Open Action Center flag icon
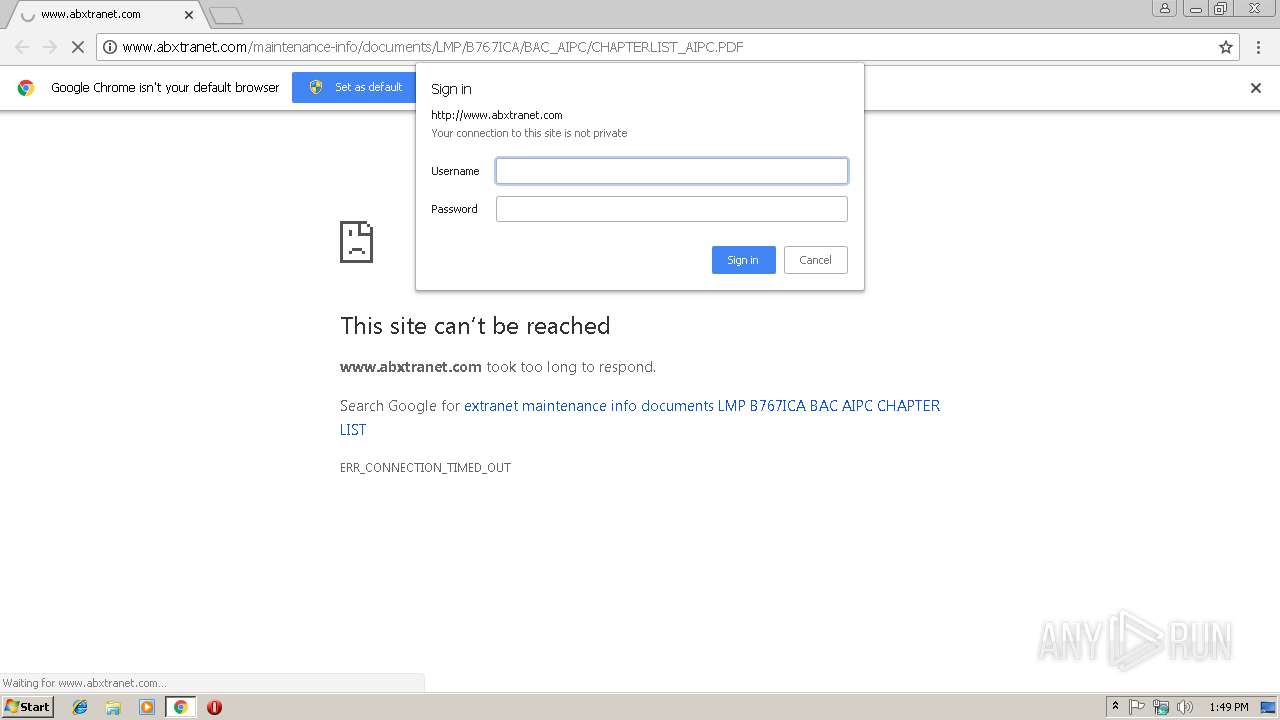 pyautogui.click(x=1137, y=707)
